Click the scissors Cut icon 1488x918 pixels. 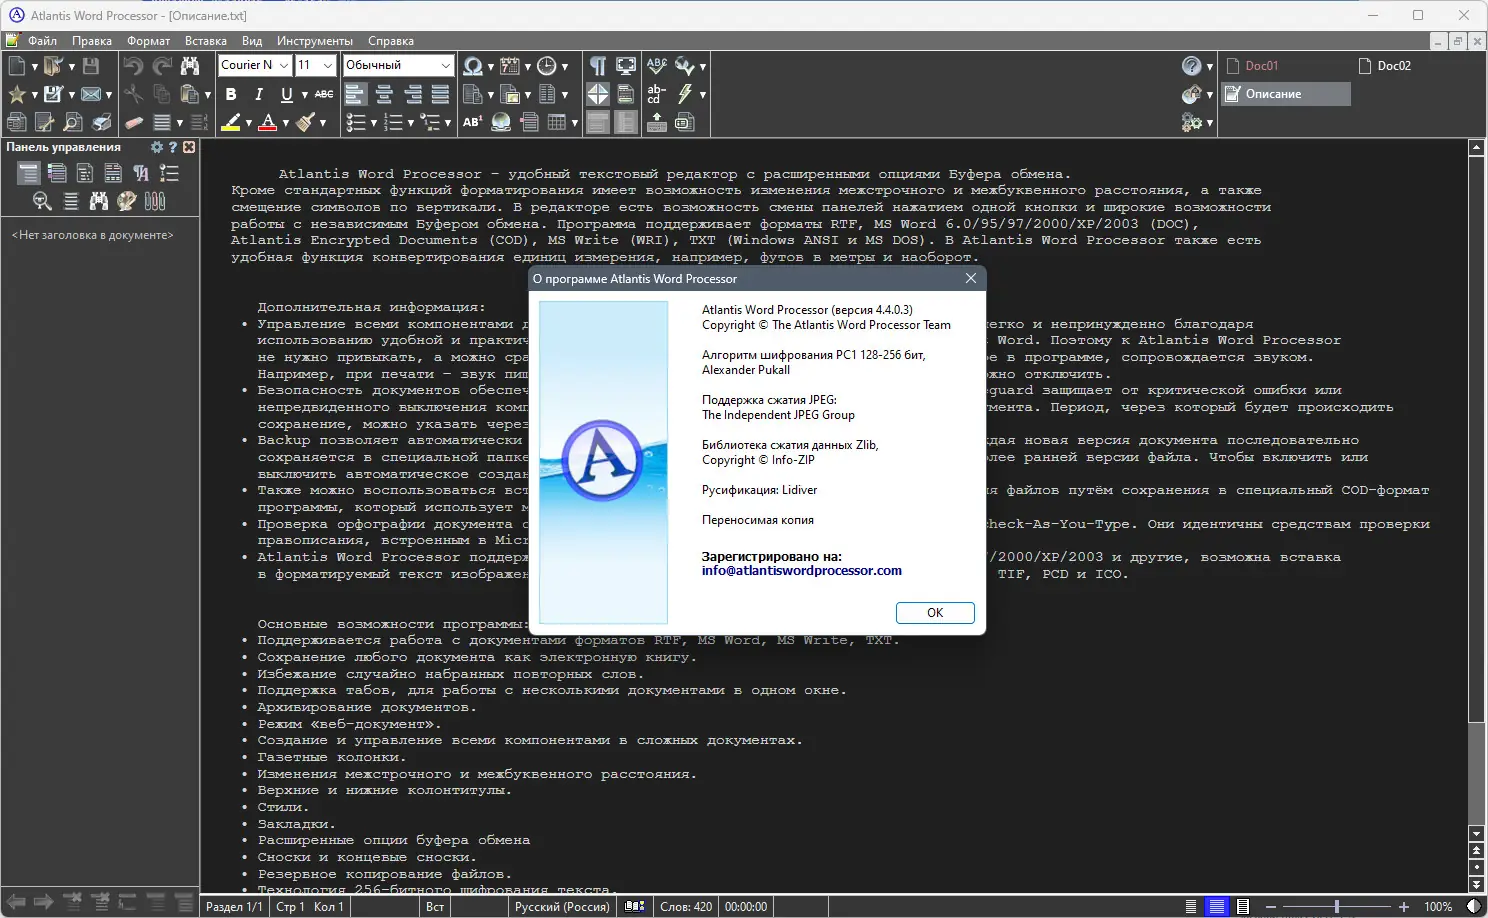click(133, 94)
